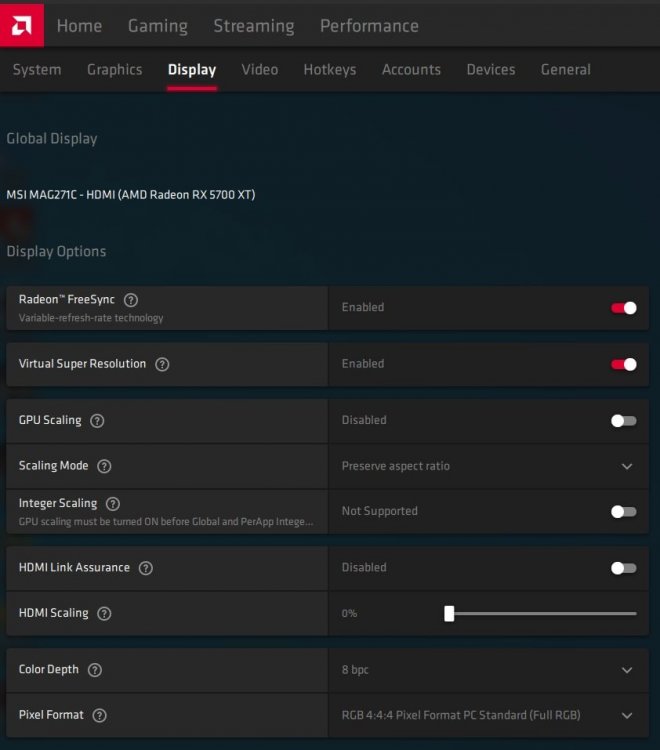660x750 pixels.
Task: Click the Color Depth help icon
Action: [96, 670]
